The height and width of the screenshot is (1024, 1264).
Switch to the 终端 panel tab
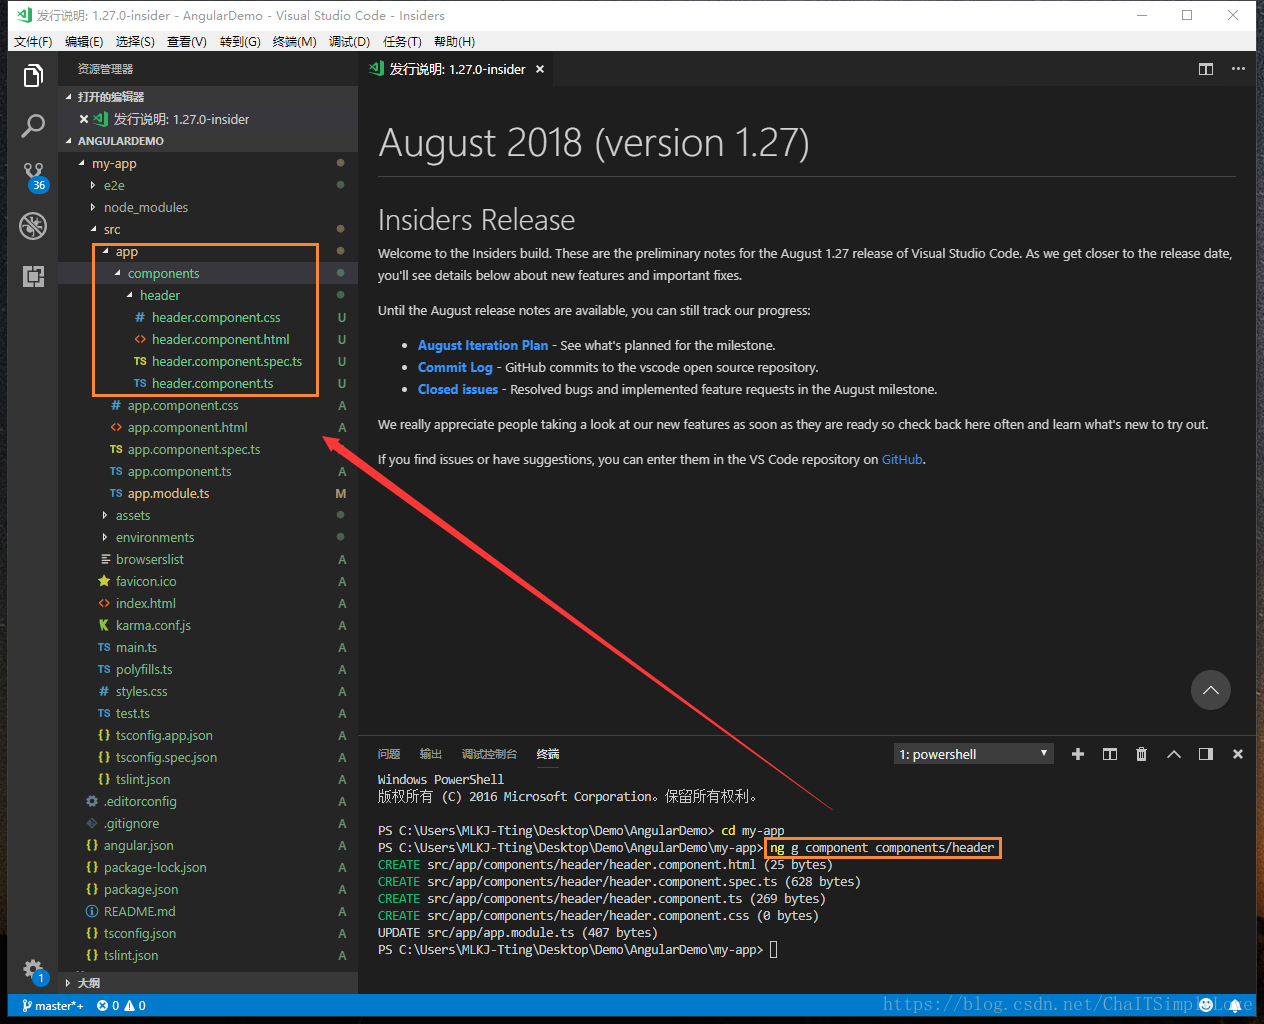point(548,754)
